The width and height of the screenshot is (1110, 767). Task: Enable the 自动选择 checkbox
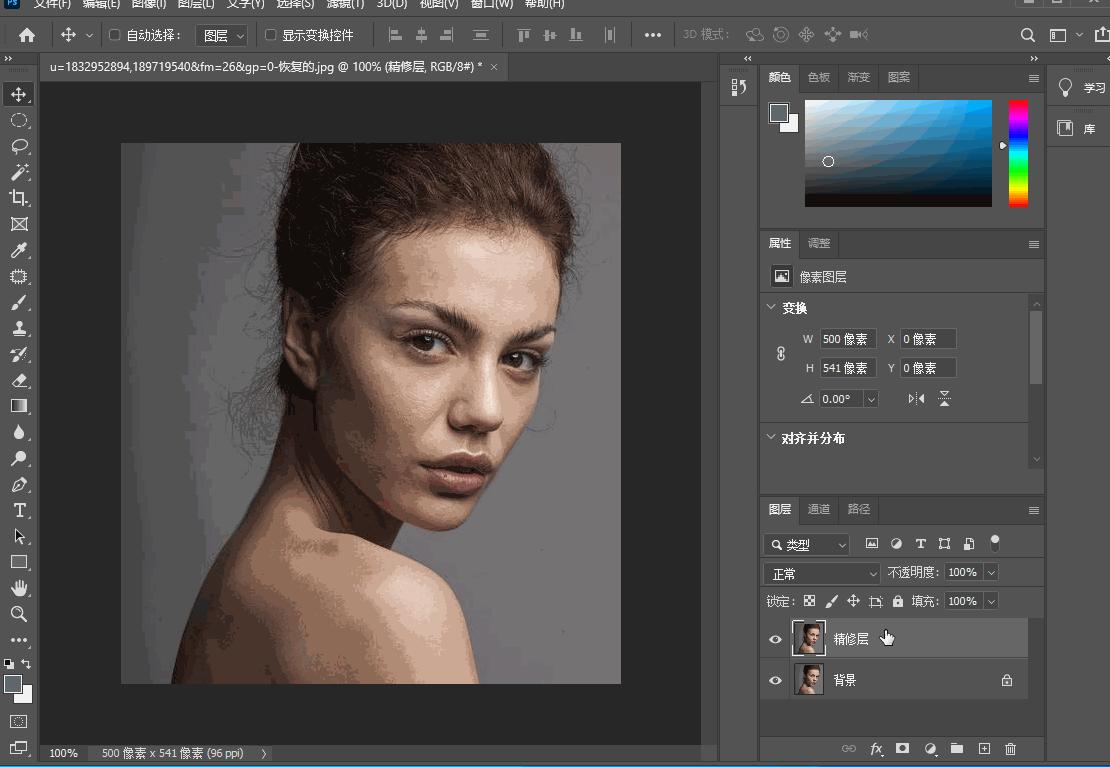pyautogui.click(x=114, y=35)
